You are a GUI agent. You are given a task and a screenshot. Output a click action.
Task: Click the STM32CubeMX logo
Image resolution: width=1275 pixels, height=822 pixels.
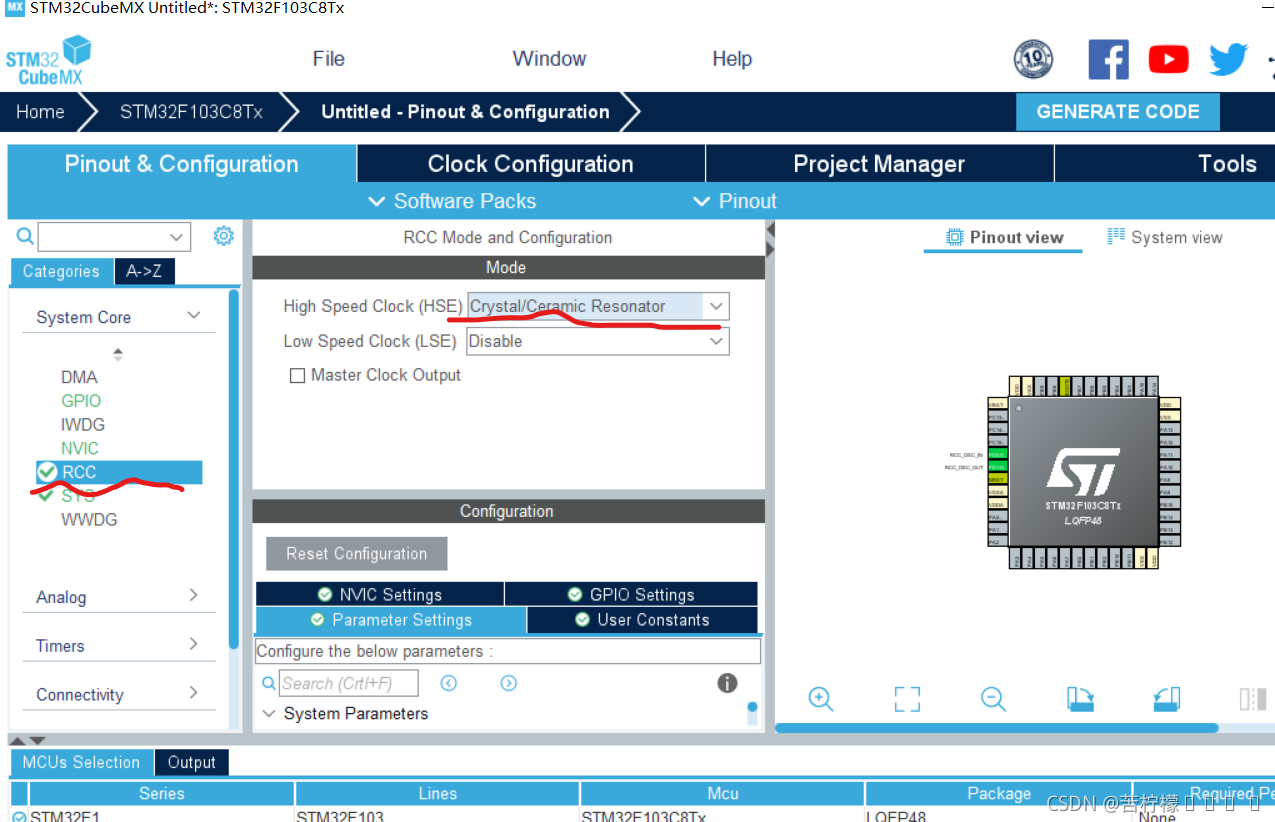point(48,59)
